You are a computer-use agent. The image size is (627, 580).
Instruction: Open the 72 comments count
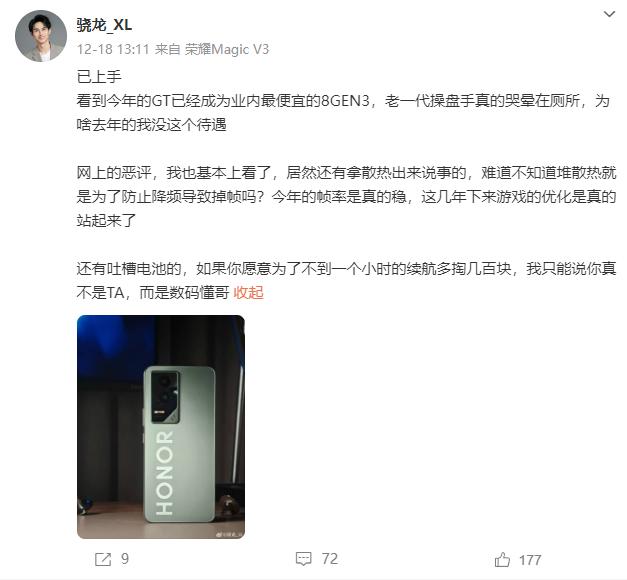pyautogui.click(x=330, y=559)
